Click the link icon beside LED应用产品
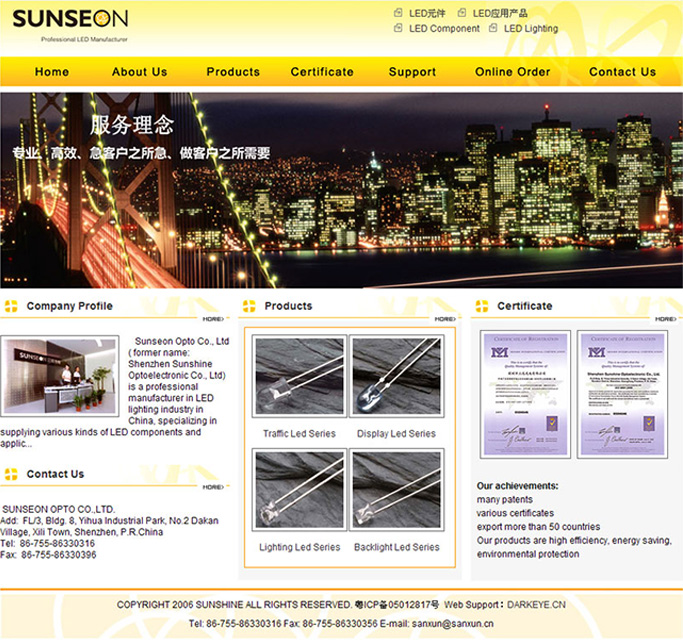 click(x=462, y=13)
